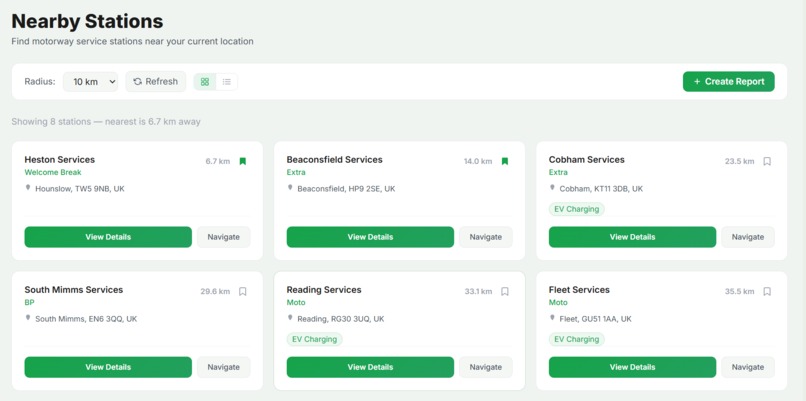Screen dimensions: 806x401
Task: Click EV Charging tag on Reading card
Action: point(315,339)
